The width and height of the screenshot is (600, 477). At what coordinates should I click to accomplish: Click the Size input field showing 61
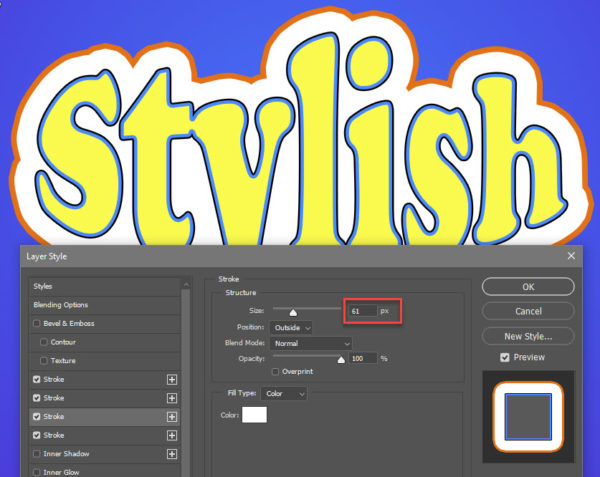coord(362,311)
